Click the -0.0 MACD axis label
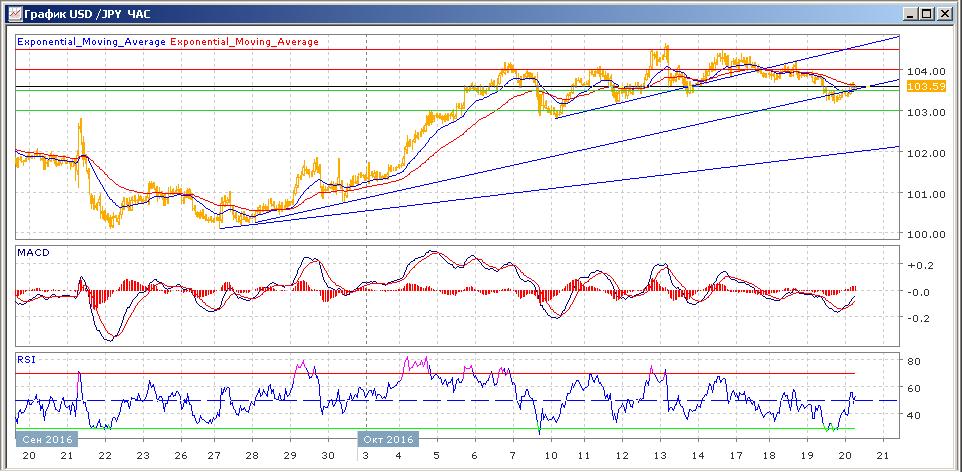 point(920,292)
